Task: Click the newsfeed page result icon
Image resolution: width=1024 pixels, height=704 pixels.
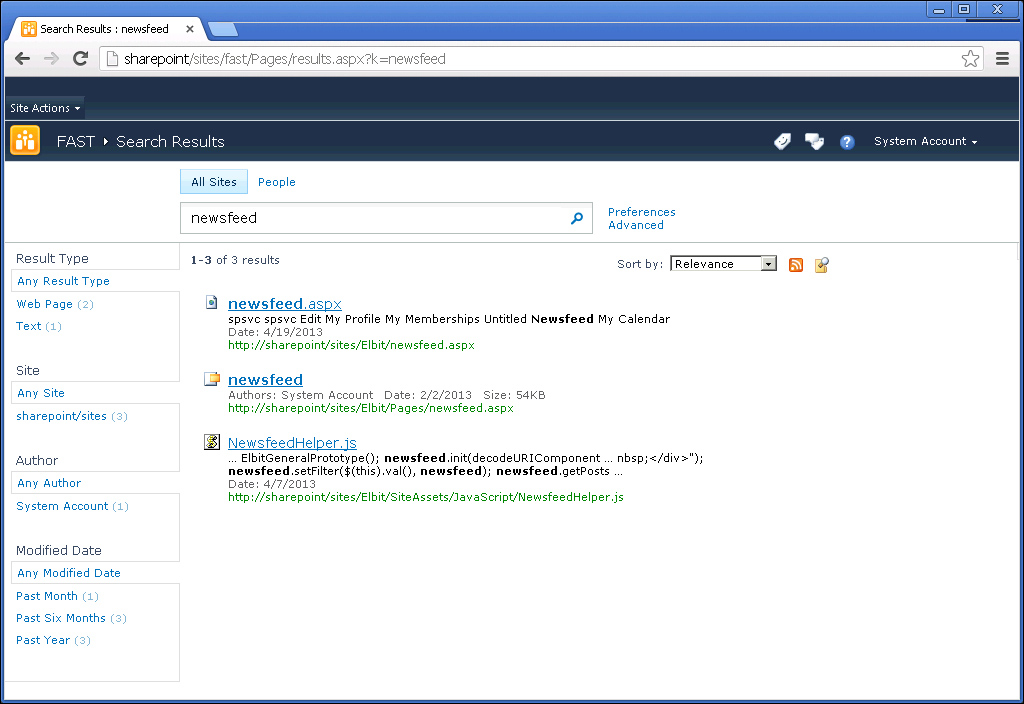Action: click(212, 379)
